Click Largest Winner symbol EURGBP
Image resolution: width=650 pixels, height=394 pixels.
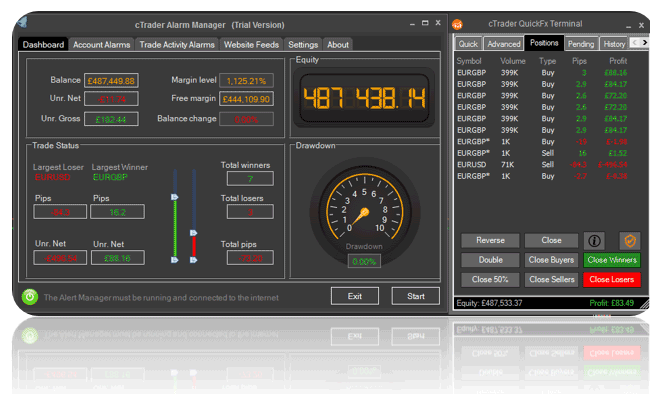[x=110, y=178]
